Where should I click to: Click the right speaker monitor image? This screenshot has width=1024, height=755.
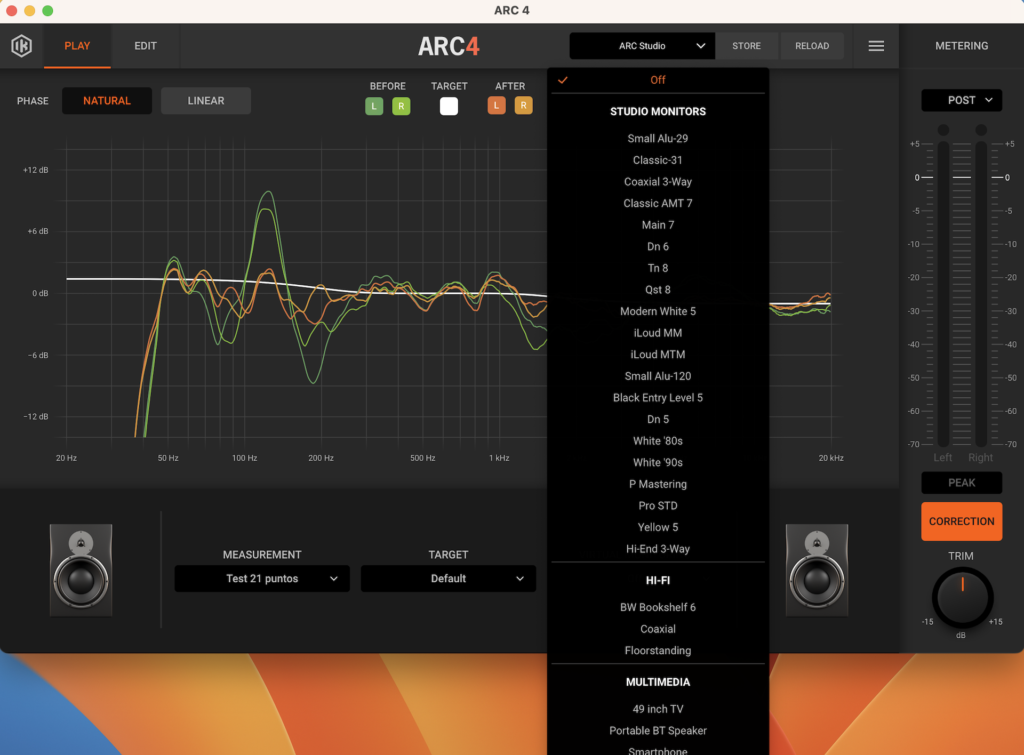816,569
